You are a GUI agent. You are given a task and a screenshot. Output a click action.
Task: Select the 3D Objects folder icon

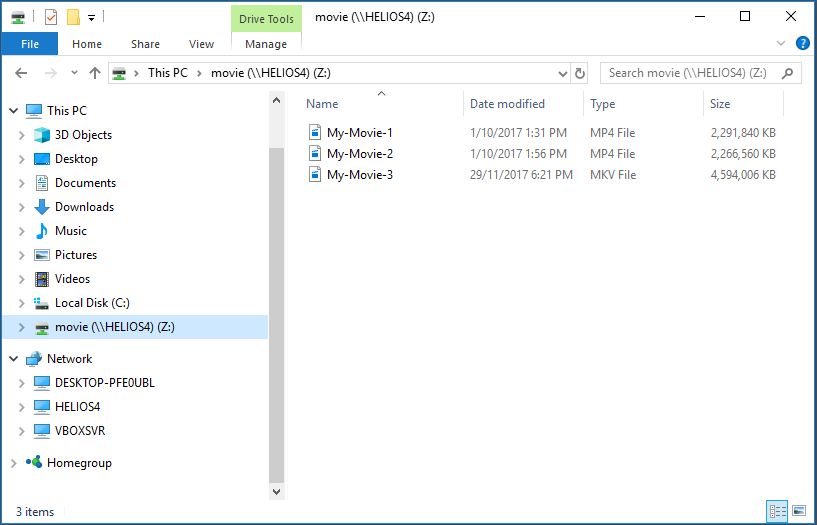pos(42,135)
